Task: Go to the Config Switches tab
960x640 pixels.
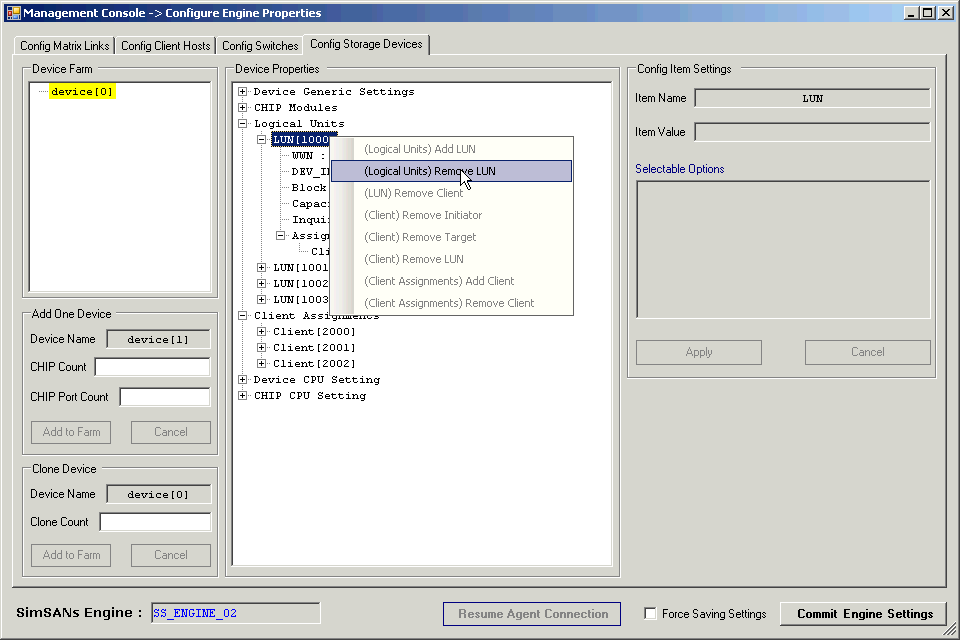Action: tap(260, 46)
